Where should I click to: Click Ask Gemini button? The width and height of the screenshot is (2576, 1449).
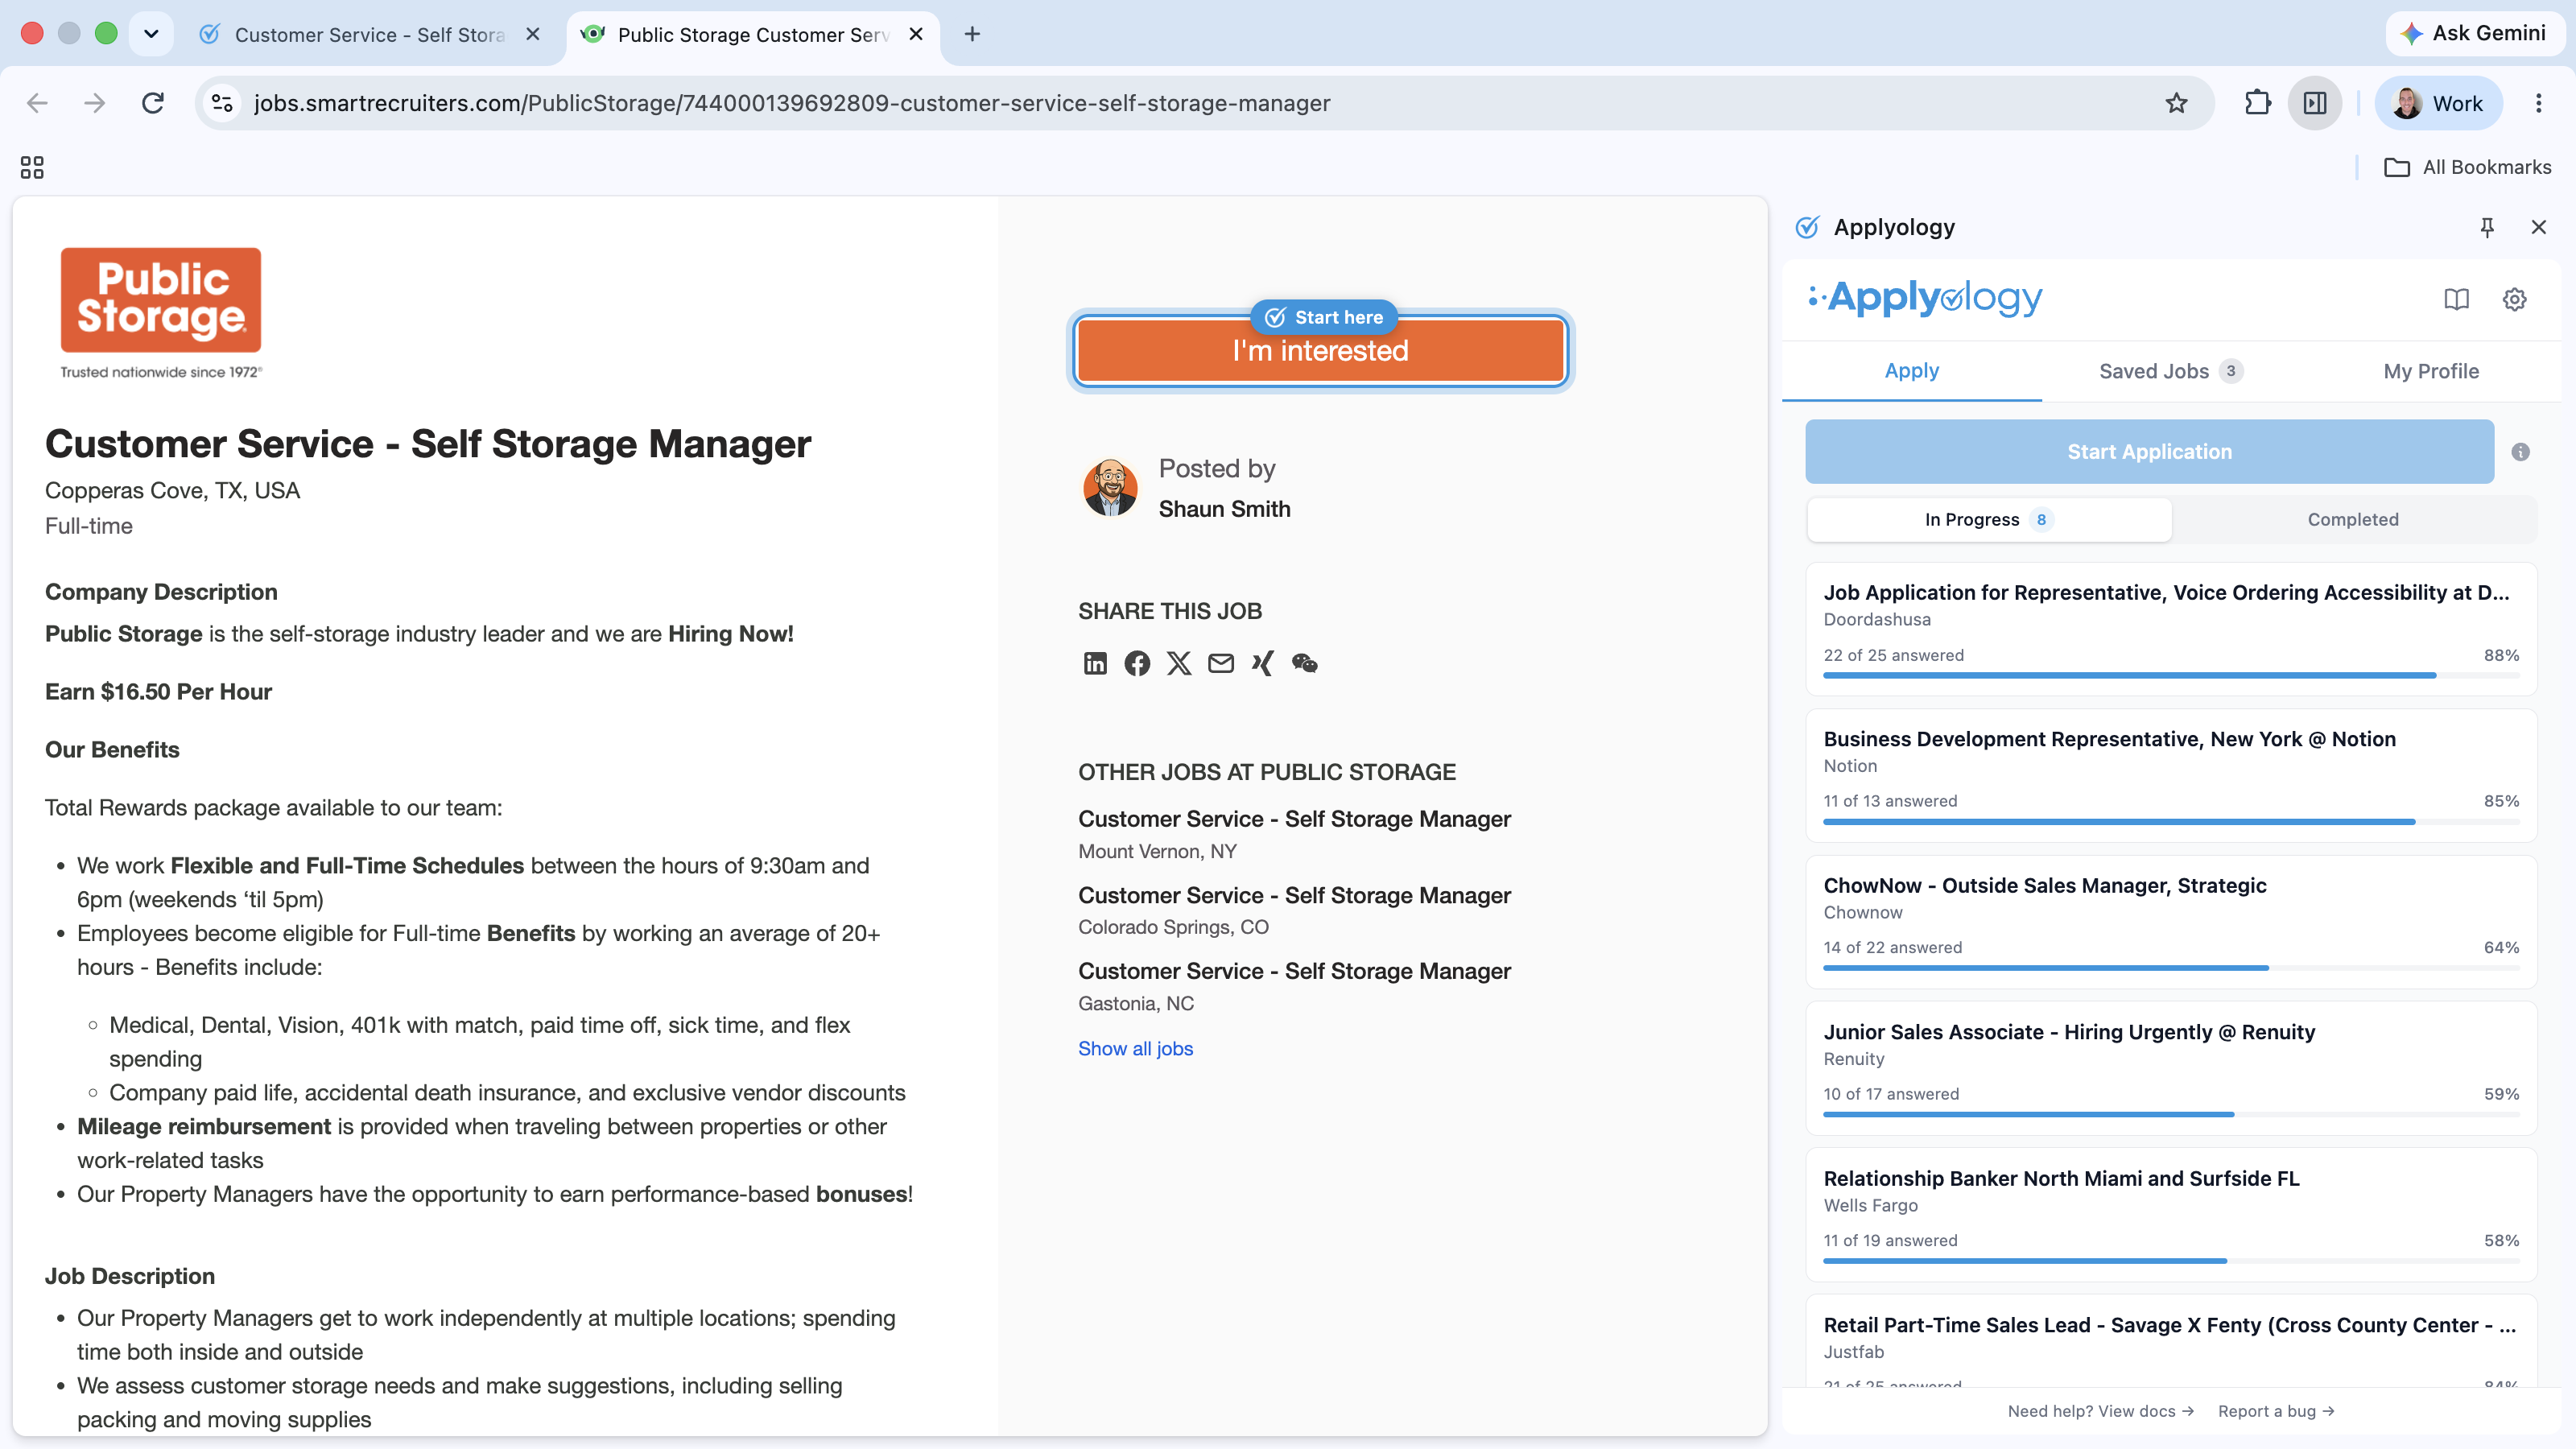coord(2474,33)
